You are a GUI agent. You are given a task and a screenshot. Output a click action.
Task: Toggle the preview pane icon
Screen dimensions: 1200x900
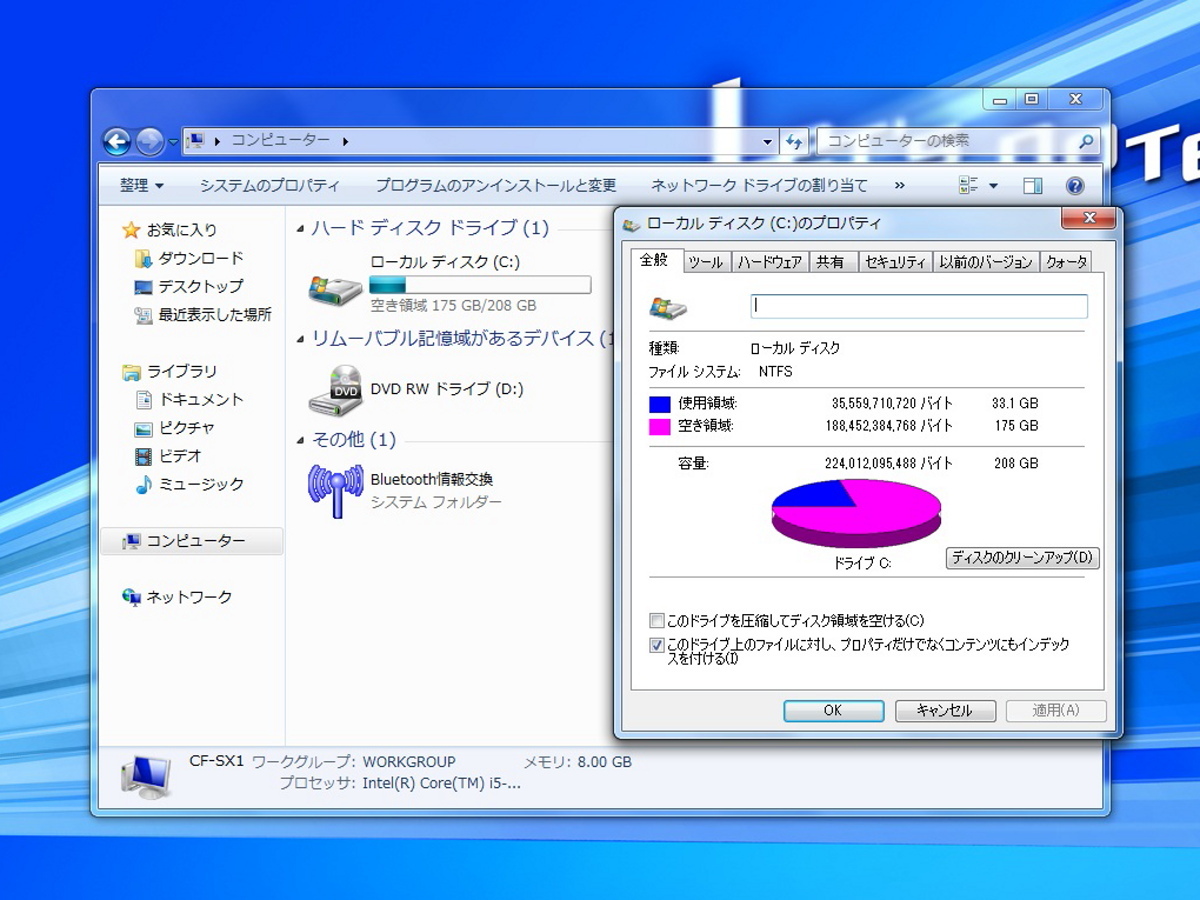tap(1033, 185)
